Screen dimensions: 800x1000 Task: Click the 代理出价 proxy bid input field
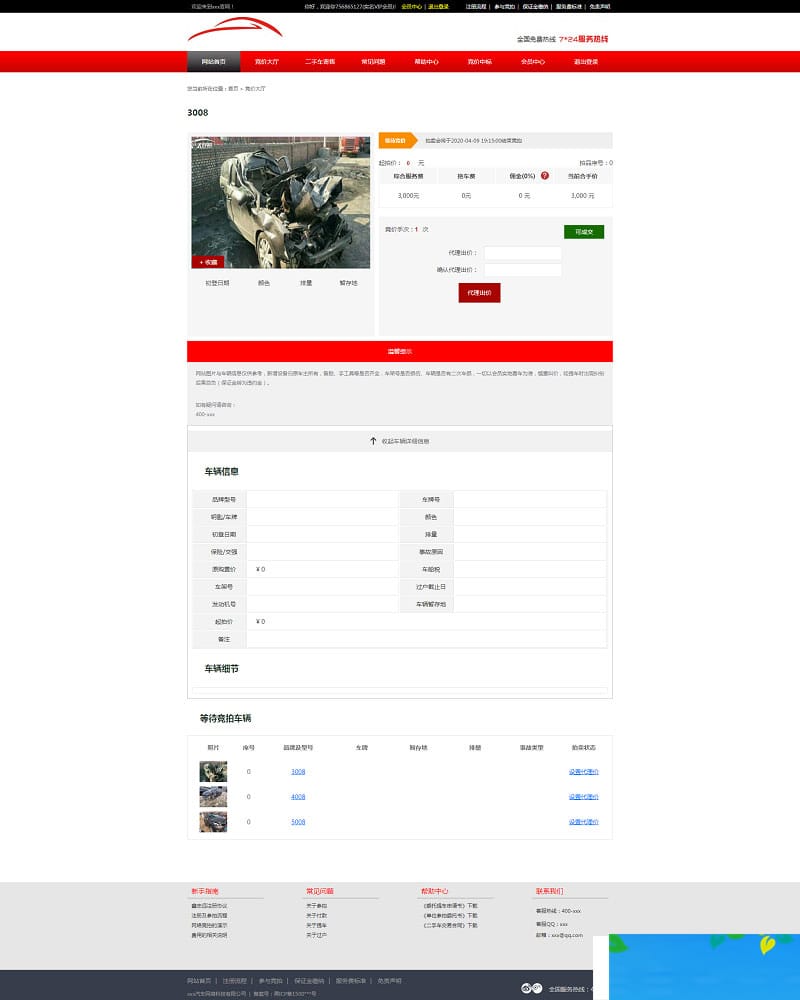point(522,253)
